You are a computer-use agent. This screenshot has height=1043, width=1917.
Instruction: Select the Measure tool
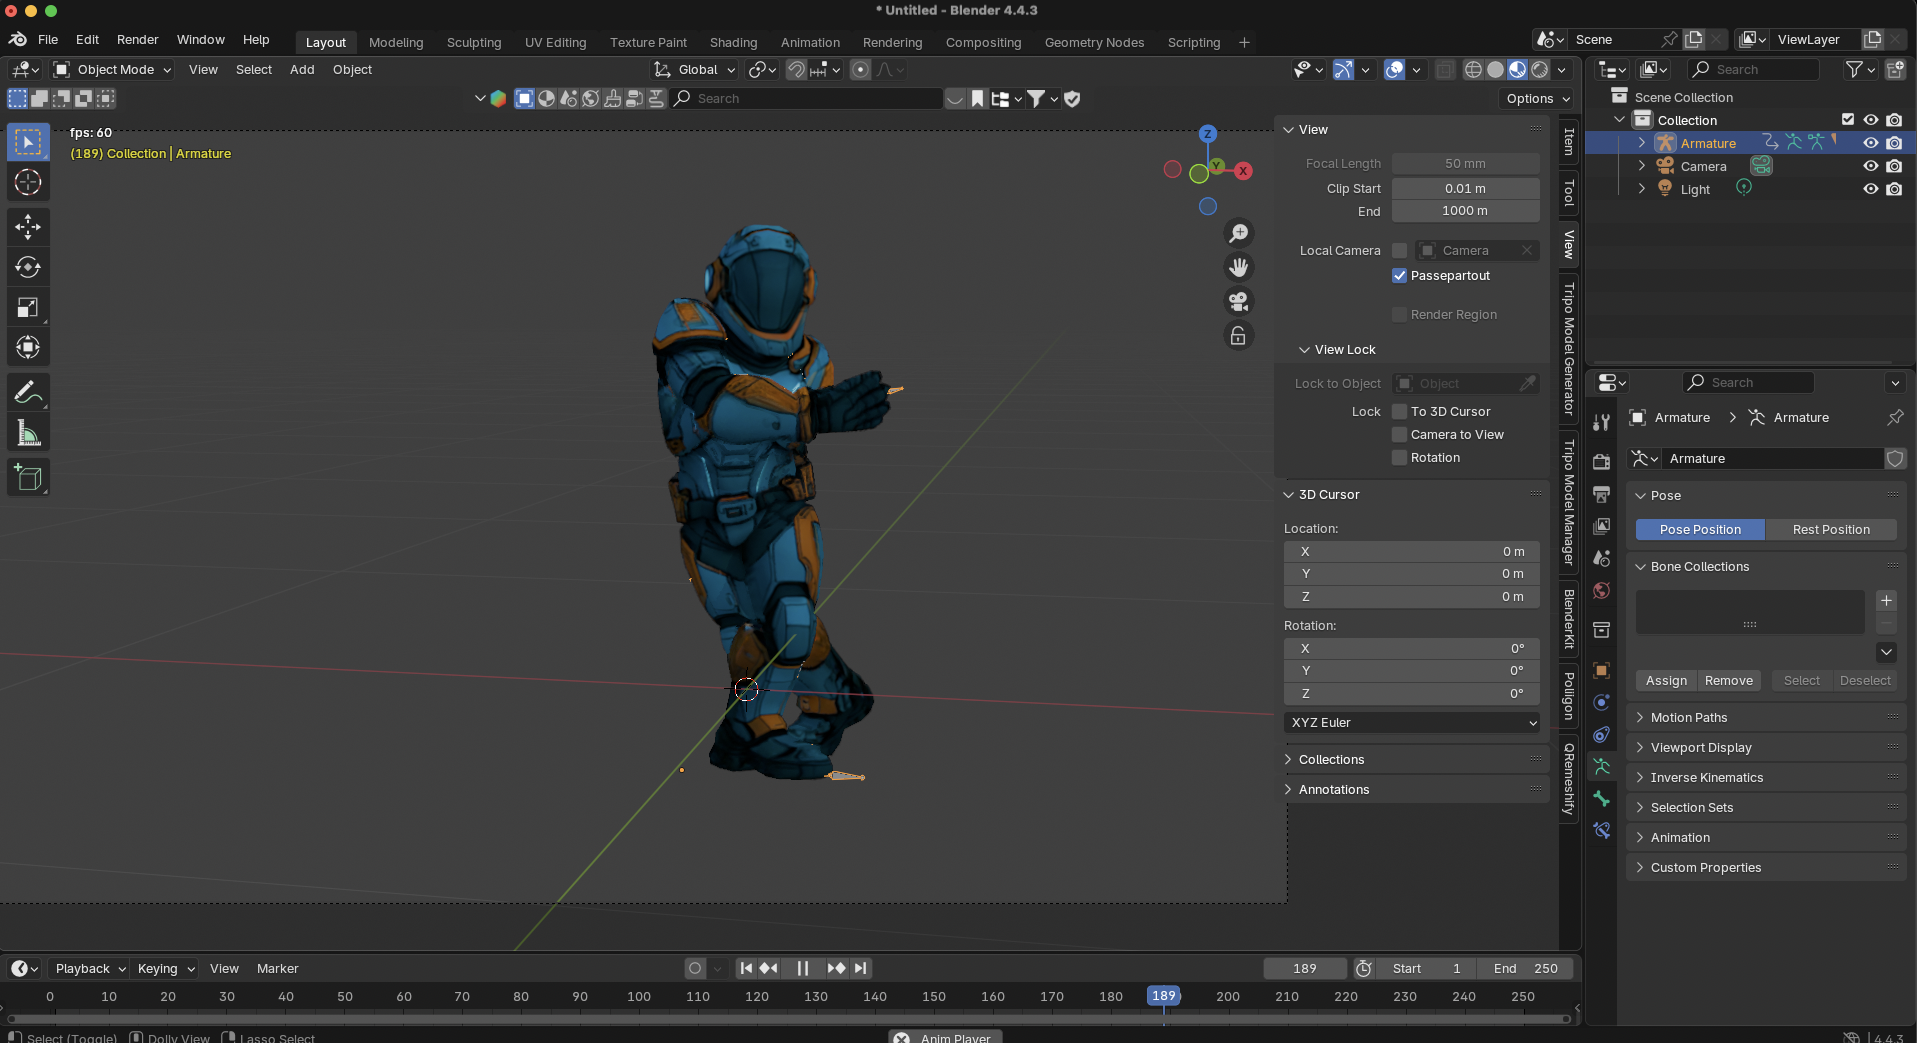pos(28,434)
